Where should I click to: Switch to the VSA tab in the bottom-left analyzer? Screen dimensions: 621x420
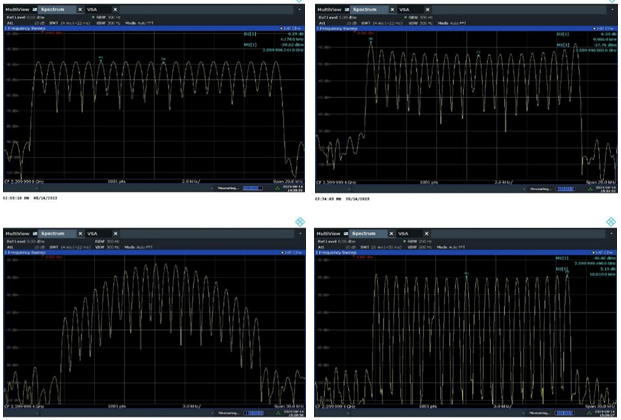point(91,233)
